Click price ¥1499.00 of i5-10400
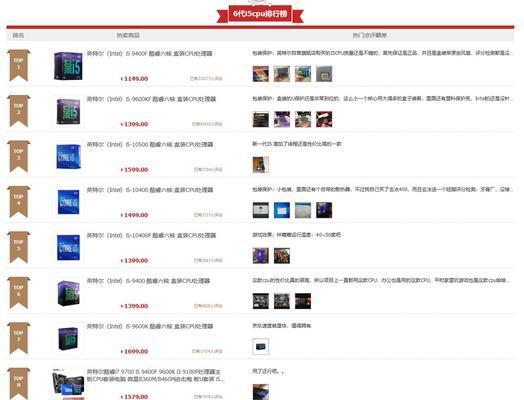The image size is (524, 400). point(134,215)
